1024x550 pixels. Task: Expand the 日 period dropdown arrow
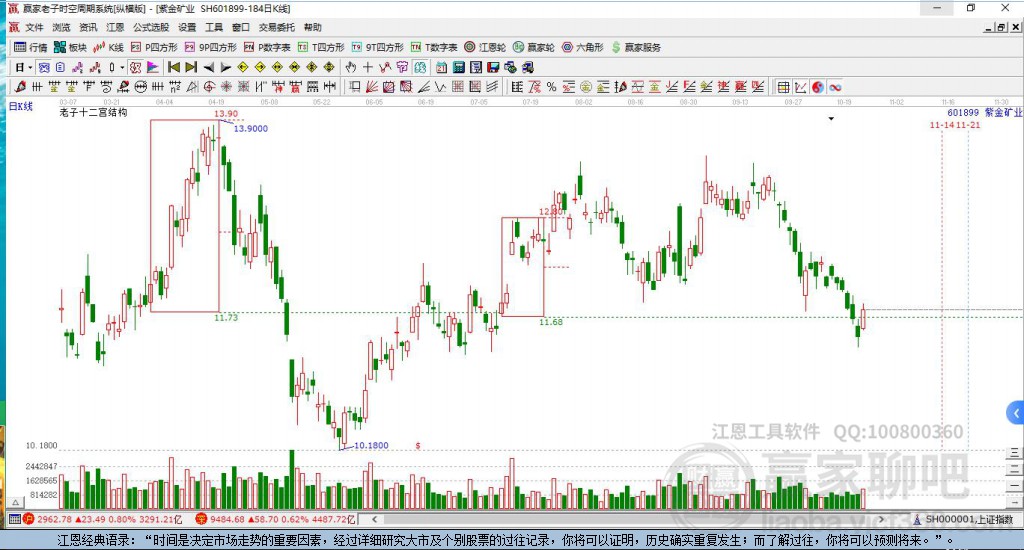[x=30, y=67]
